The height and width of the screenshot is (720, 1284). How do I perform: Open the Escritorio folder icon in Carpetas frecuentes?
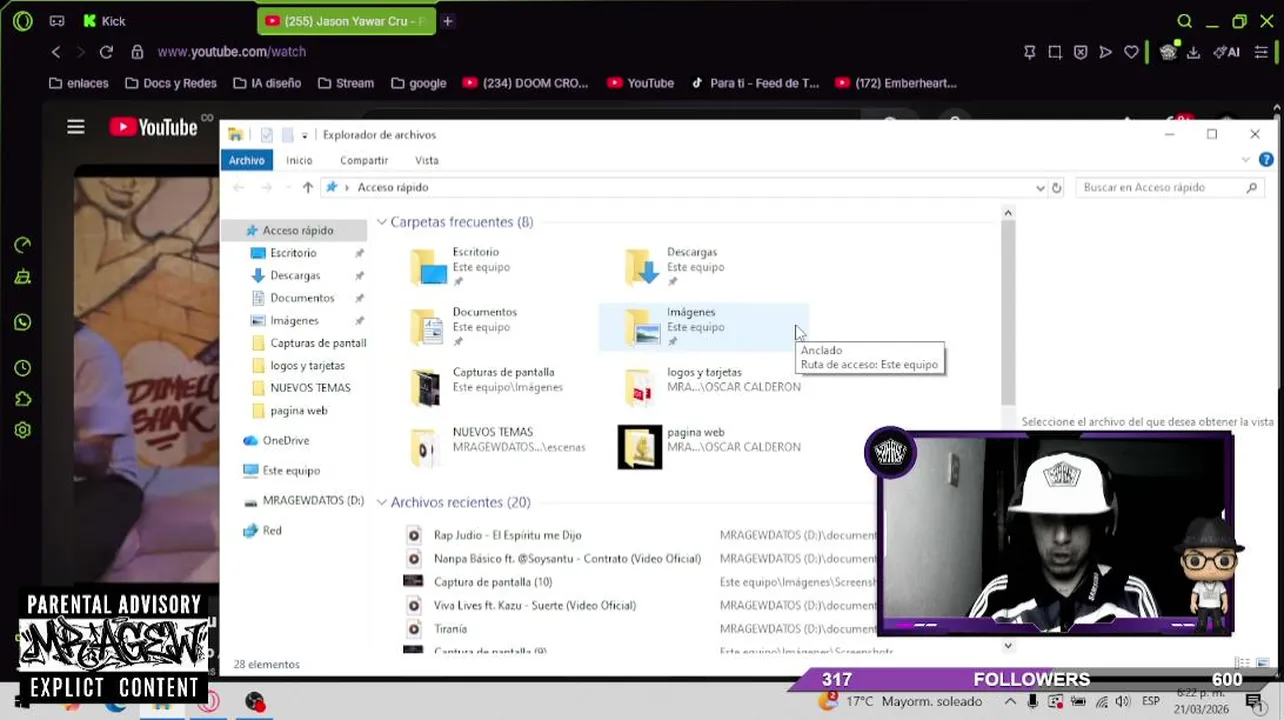429,267
